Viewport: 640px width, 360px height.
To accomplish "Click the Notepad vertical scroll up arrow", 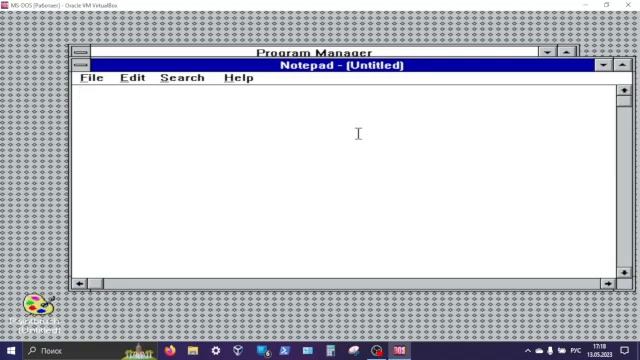I will pos(624,90).
